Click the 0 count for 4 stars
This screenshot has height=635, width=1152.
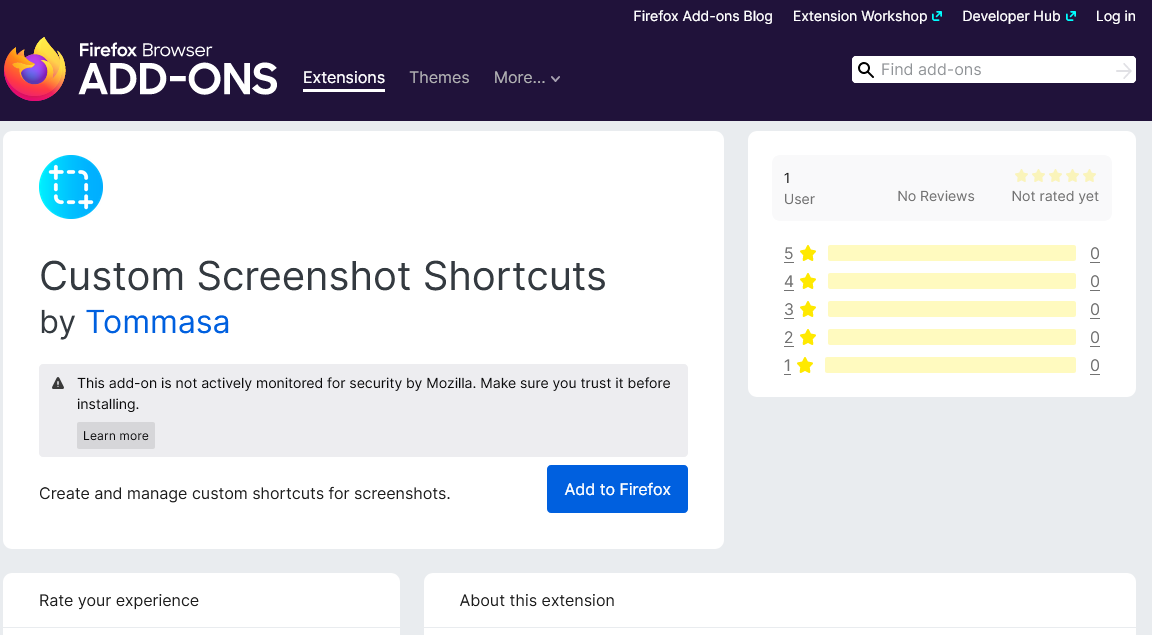pos(1095,281)
